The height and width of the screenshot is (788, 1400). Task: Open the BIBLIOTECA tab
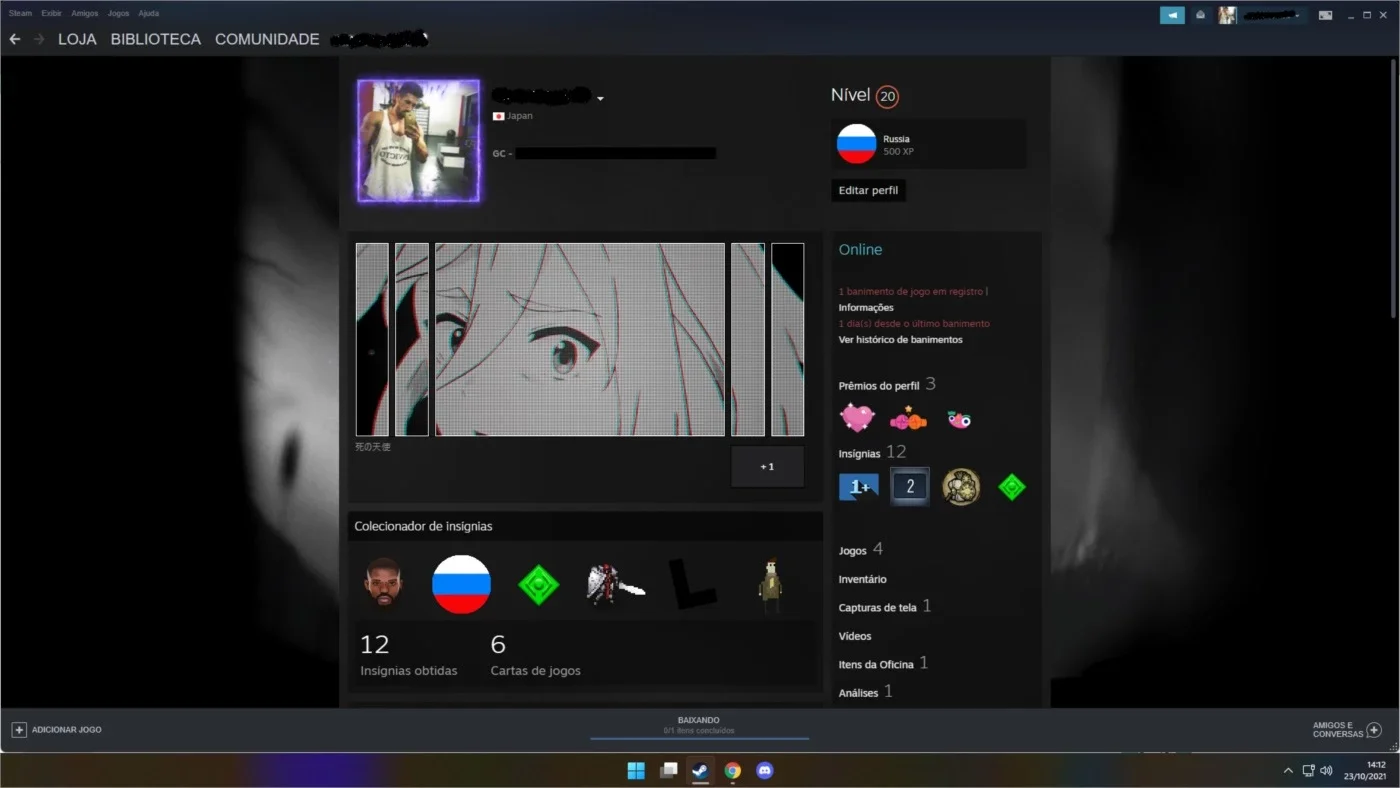pos(156,39)
